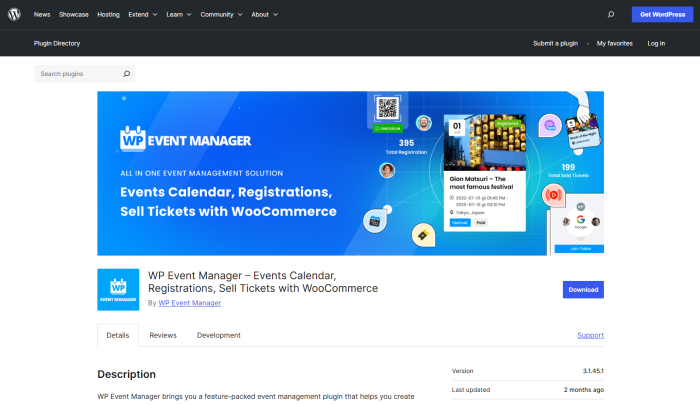Expand the Extend dropdown menu
Screen dimensions: 700x405
click(143, 14)
